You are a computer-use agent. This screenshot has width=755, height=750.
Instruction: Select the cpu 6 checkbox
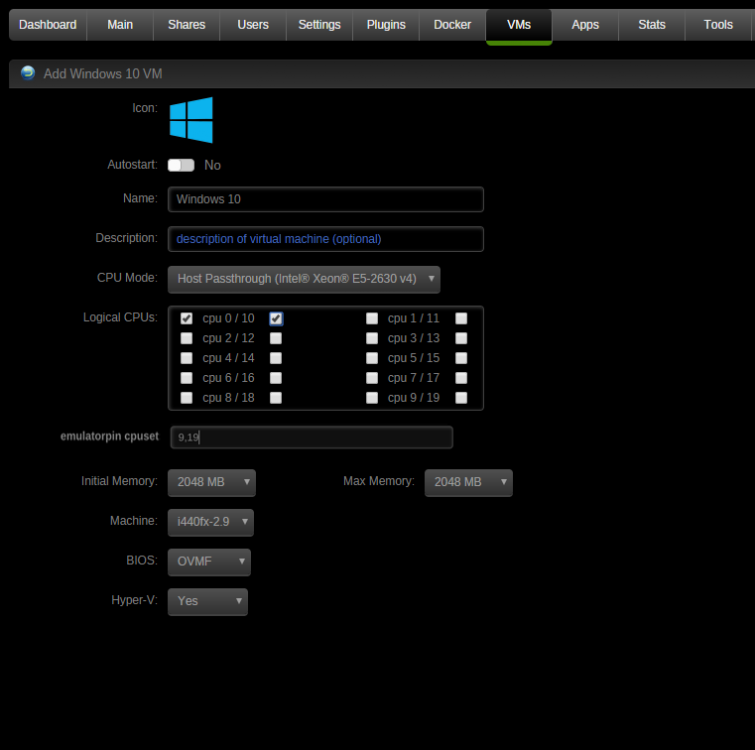point(186,378)
